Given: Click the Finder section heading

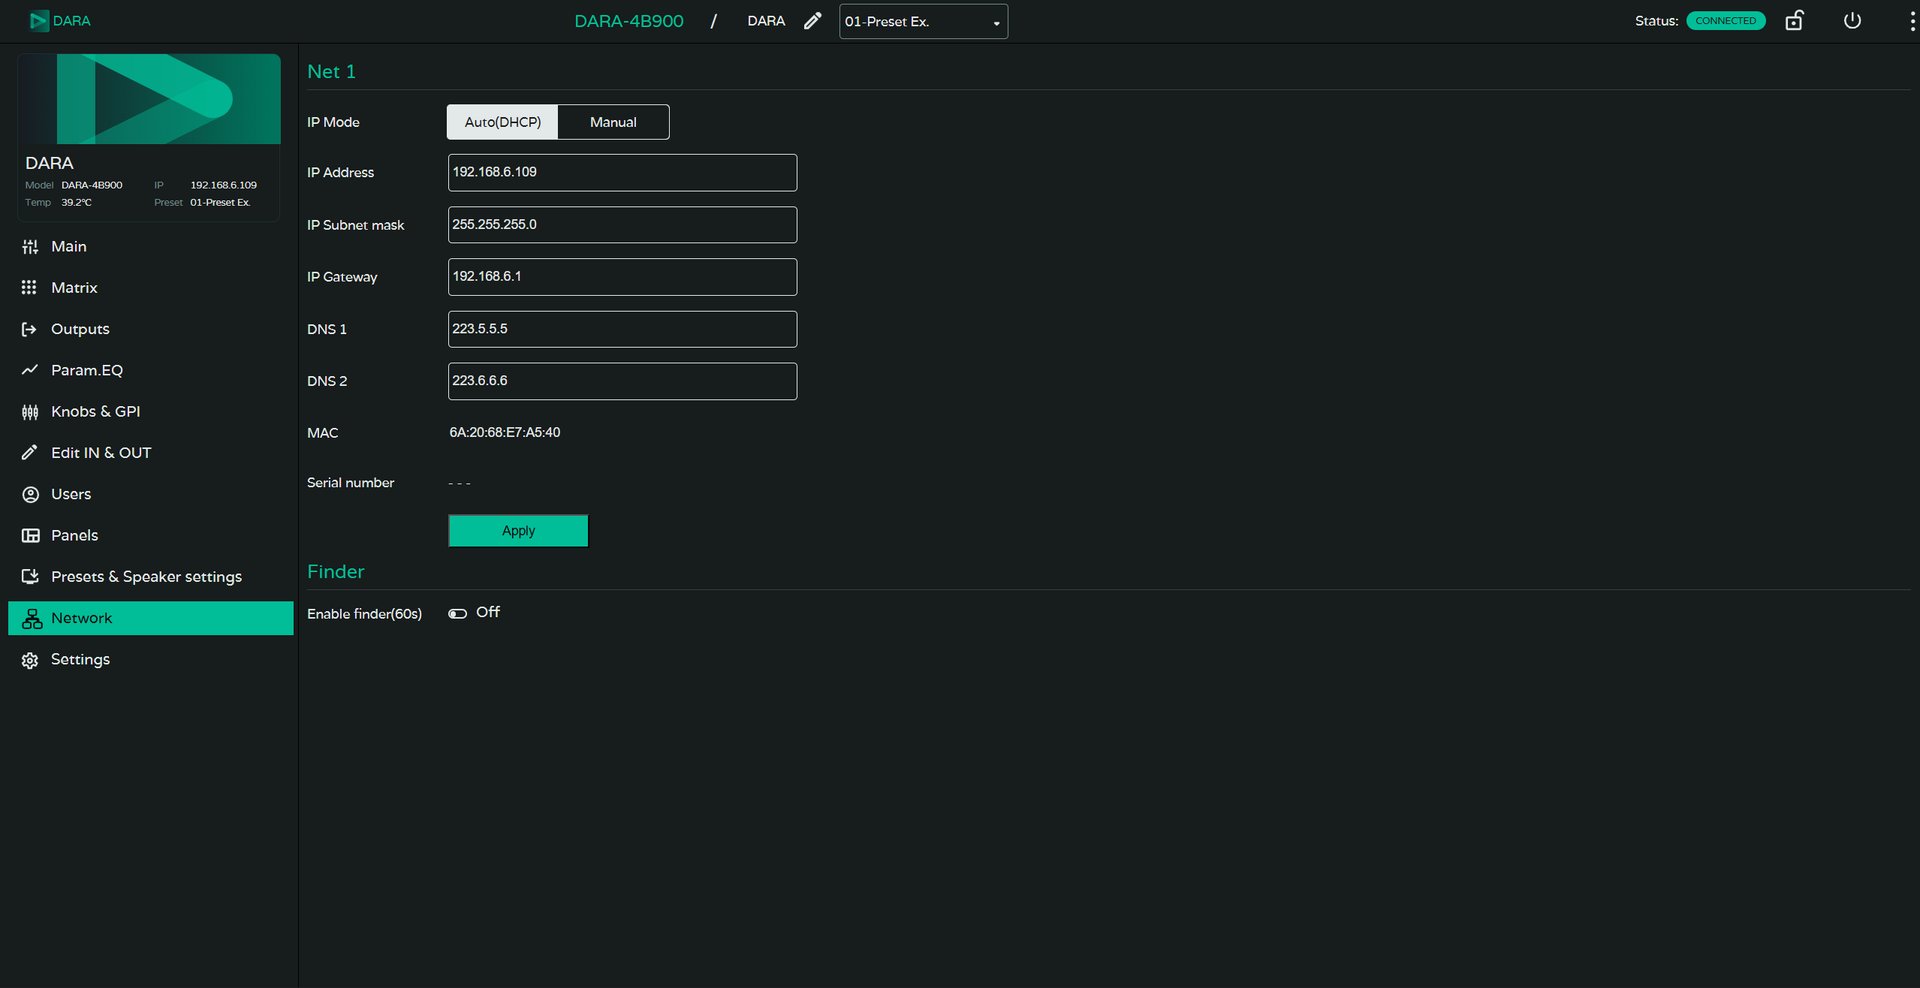Looking at the screenshot, I should pos(336,572).
